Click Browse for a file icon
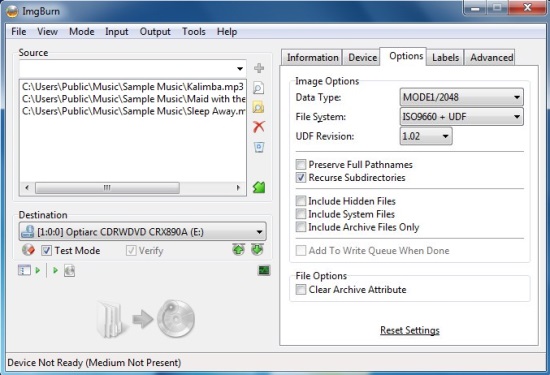 [x=259, y=88]
